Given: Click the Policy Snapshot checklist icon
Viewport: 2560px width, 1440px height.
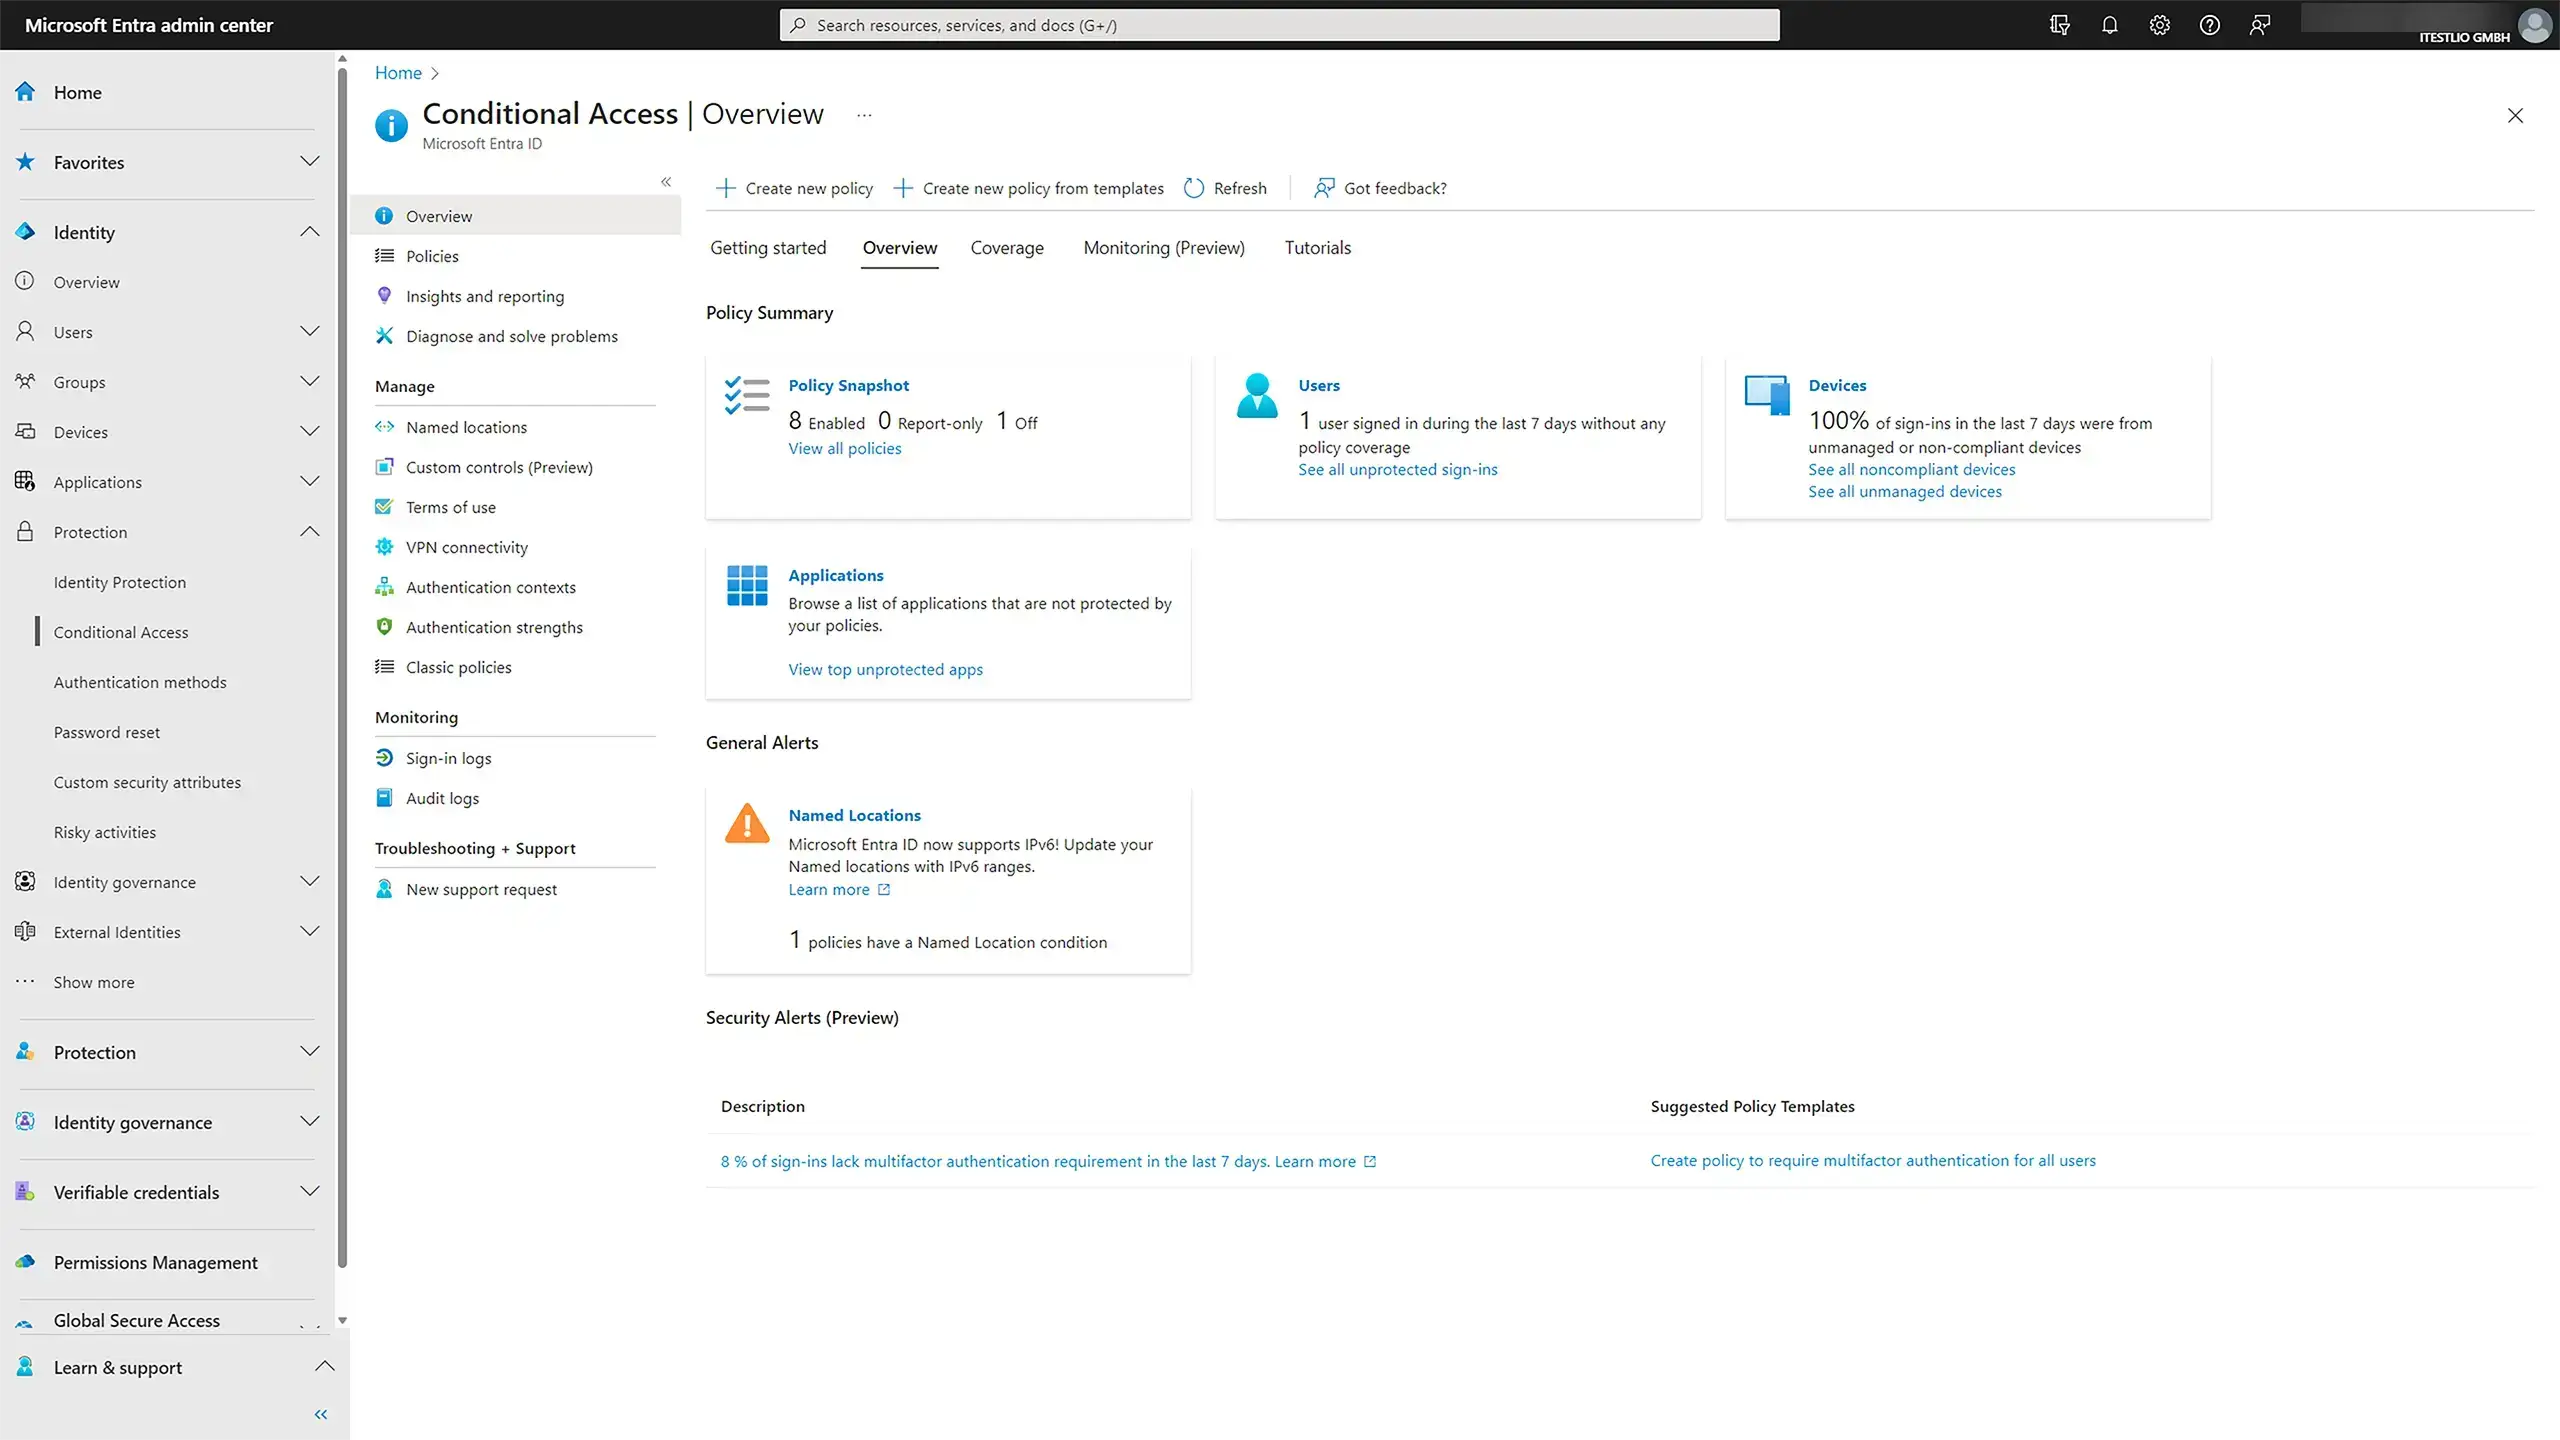Looking at the screenshot, I should click(747, 396).
